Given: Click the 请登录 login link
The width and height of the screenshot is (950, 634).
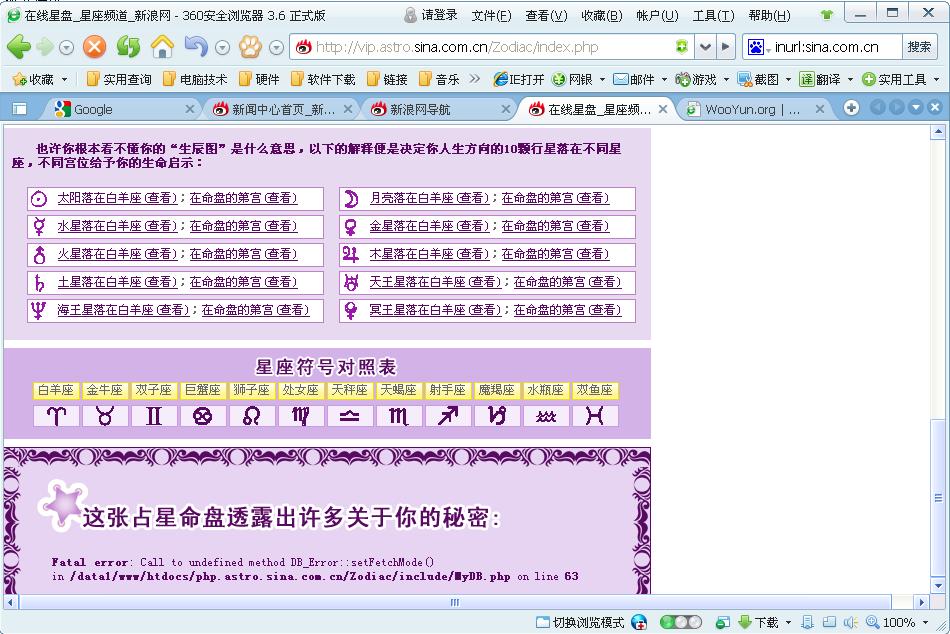Looking at the screenshot, I should (x=431, y=15).
